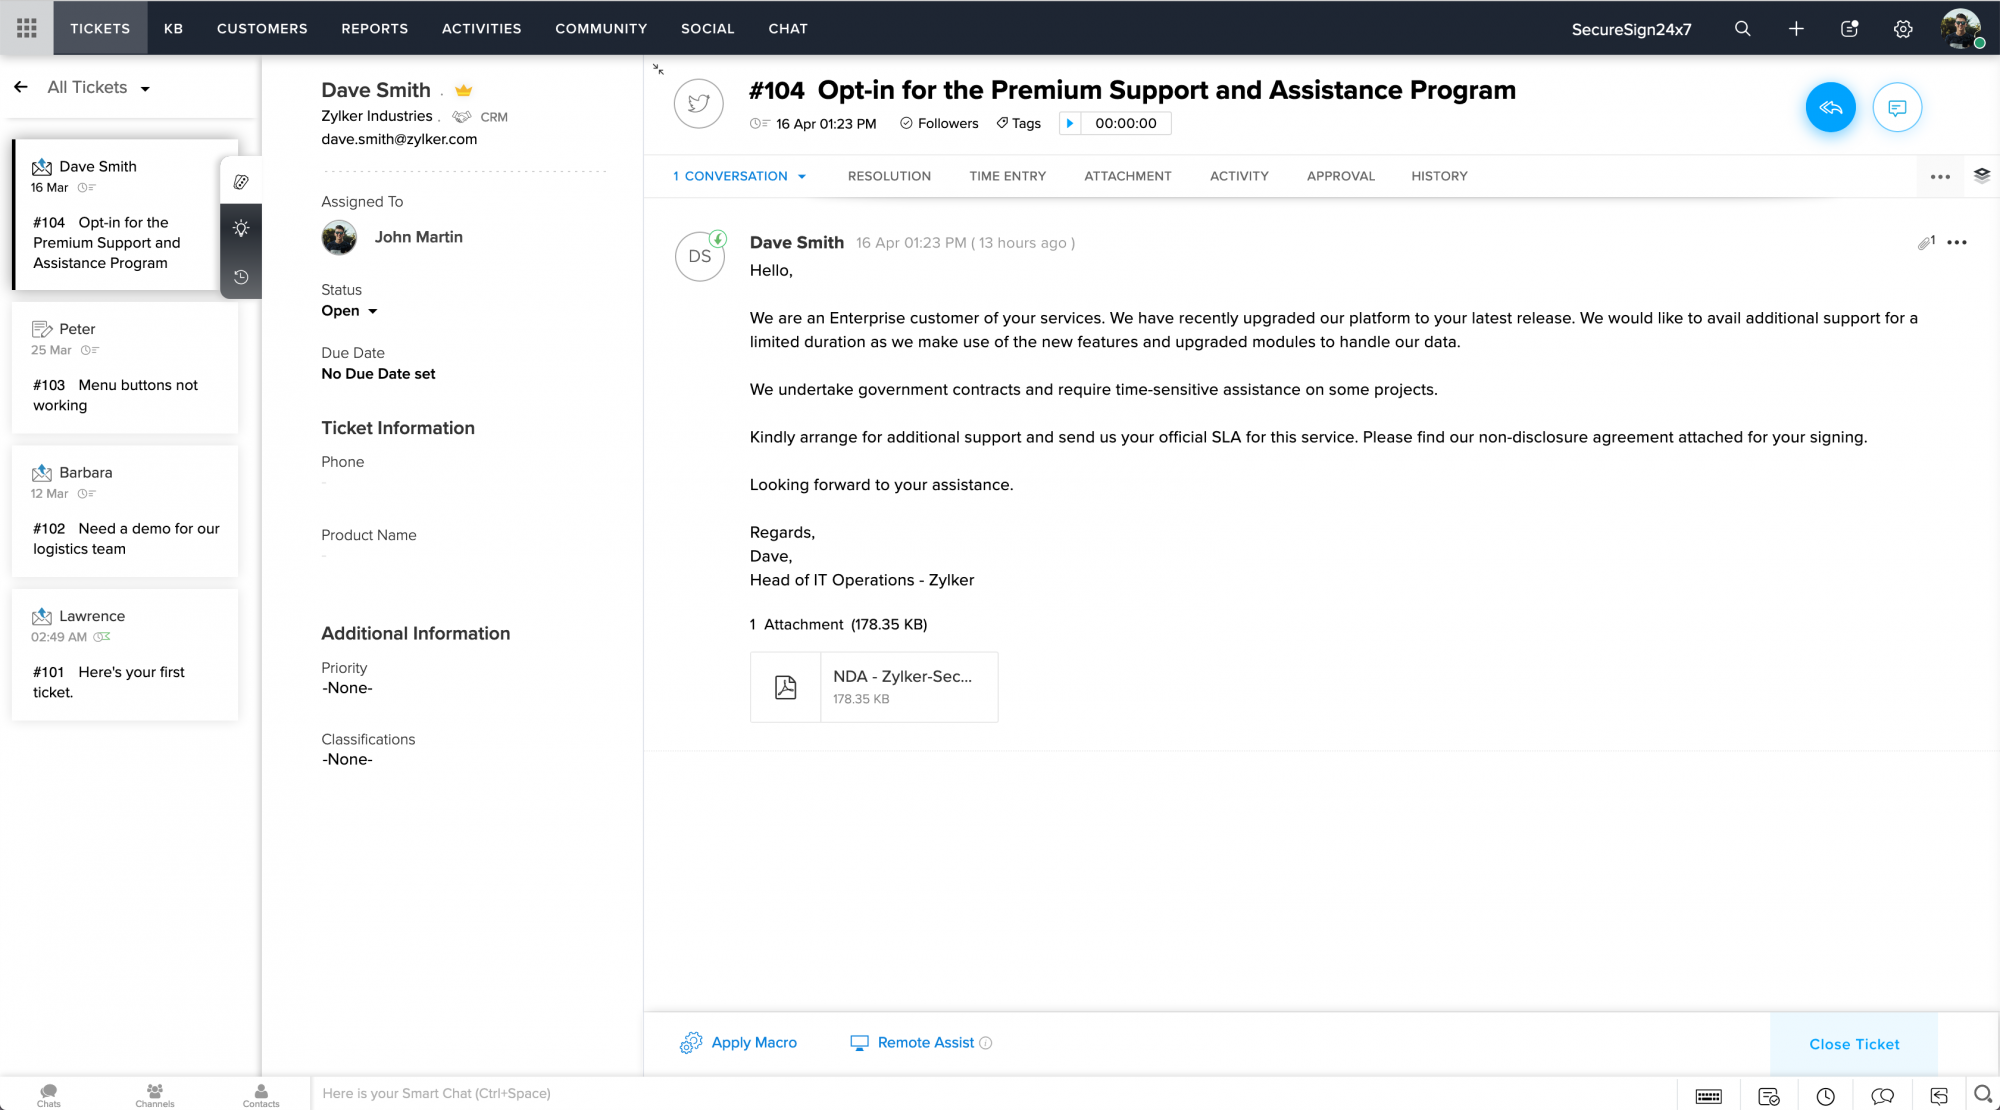
Task: Click the Apply Macro link
Action: [753, 1042]
